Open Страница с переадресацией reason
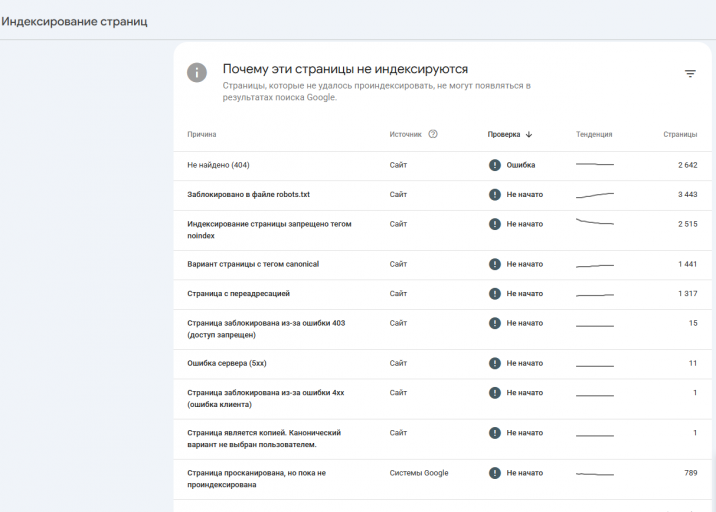The width and height of the screenshot is (716, 512). [x=238, y=294]
